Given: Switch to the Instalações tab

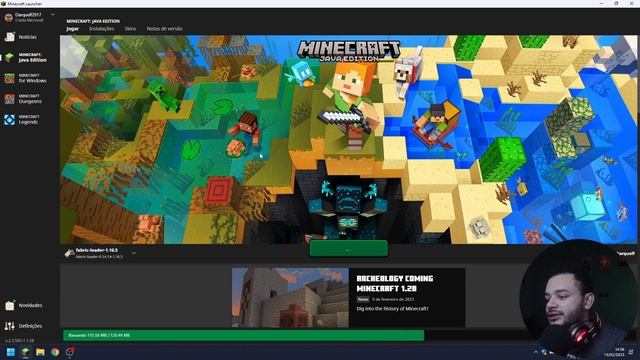Looking at the screenshot, I should click(102, 29).
